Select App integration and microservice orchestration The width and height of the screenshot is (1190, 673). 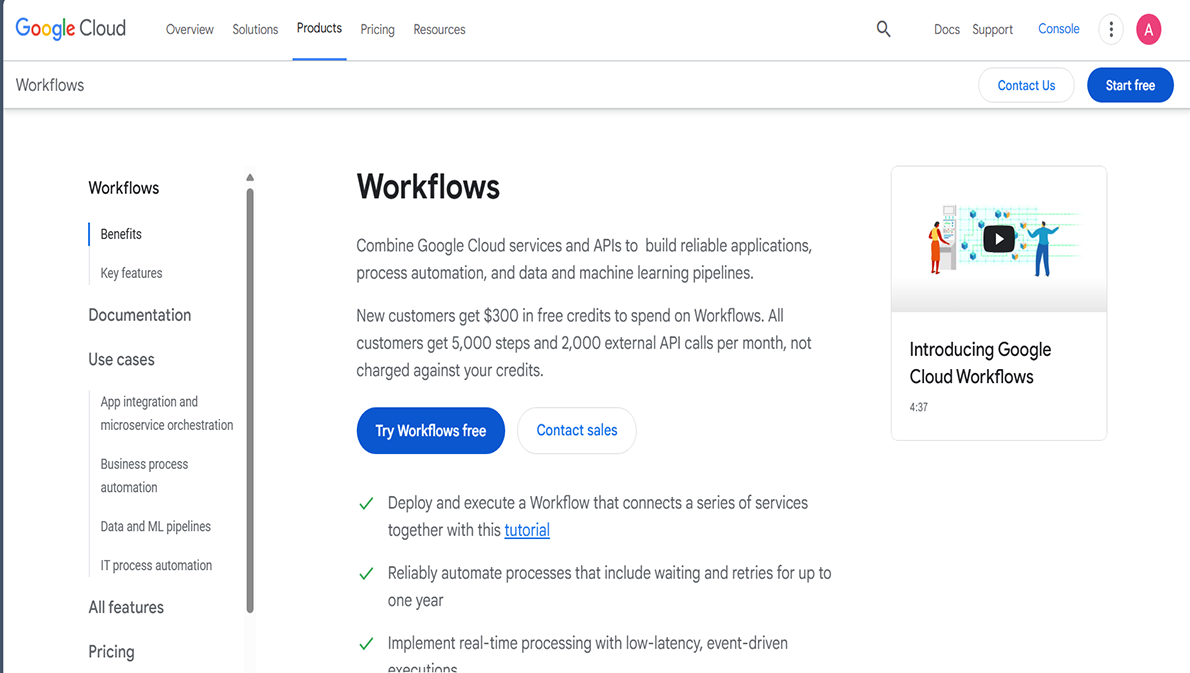point(167,414)
